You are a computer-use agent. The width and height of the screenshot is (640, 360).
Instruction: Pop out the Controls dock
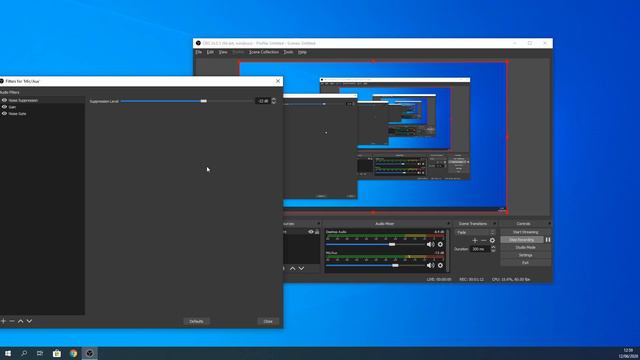click(x=549, y=224)
